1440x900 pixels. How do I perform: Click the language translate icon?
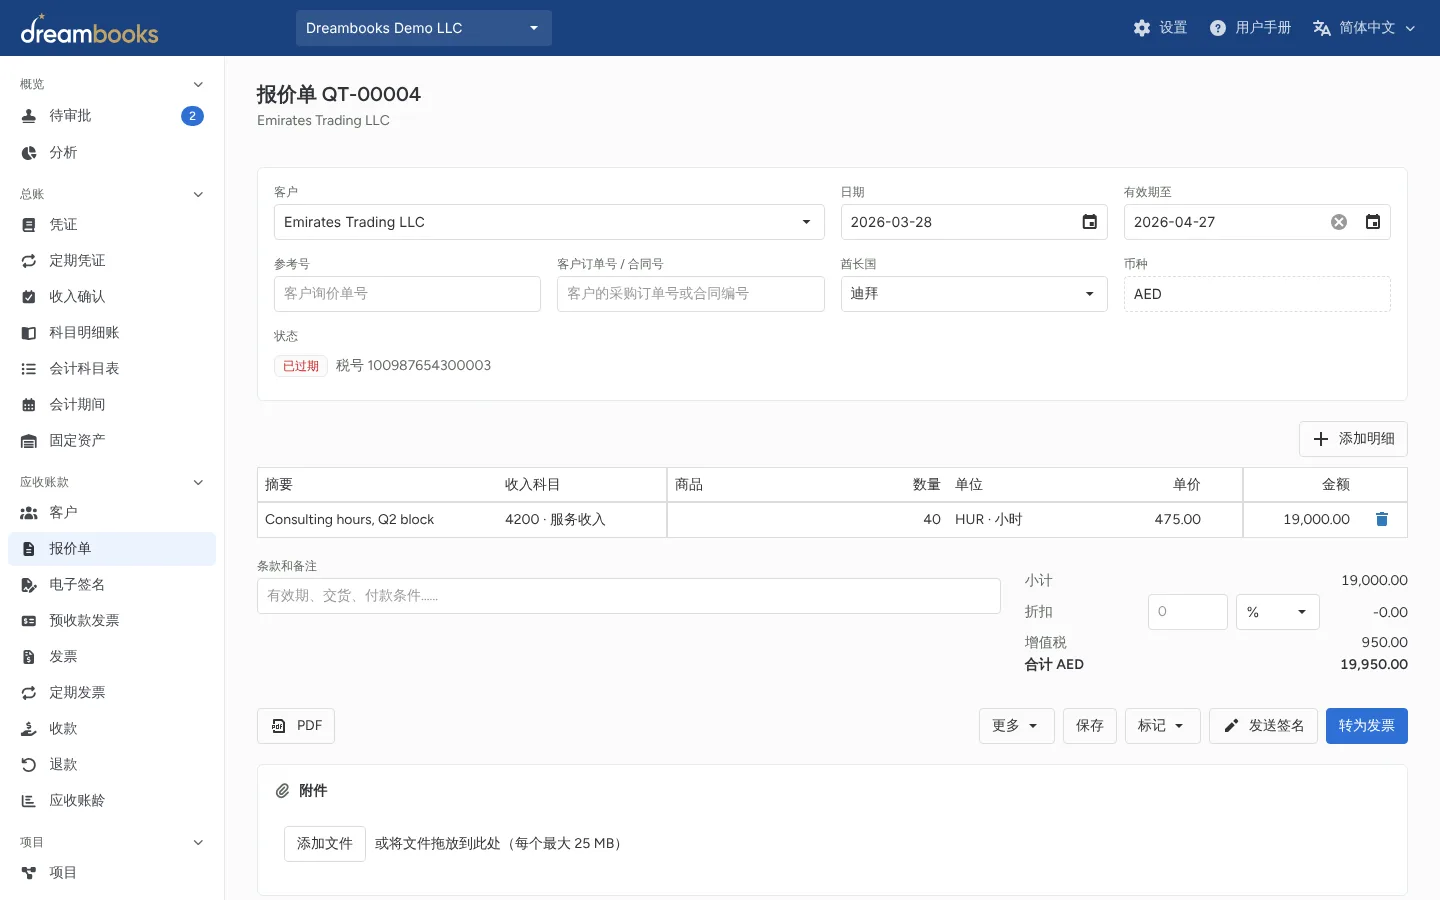click(1322, 28)
